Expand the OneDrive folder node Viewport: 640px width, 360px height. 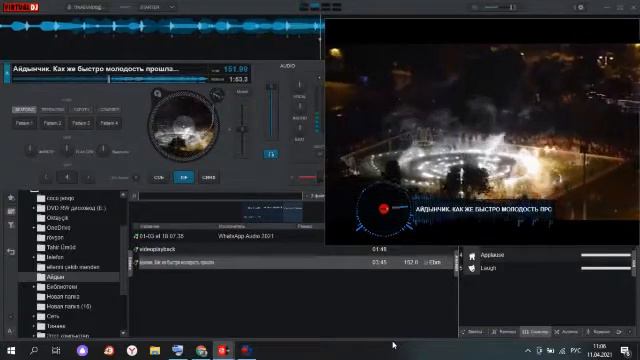click(x=34, y=228)
